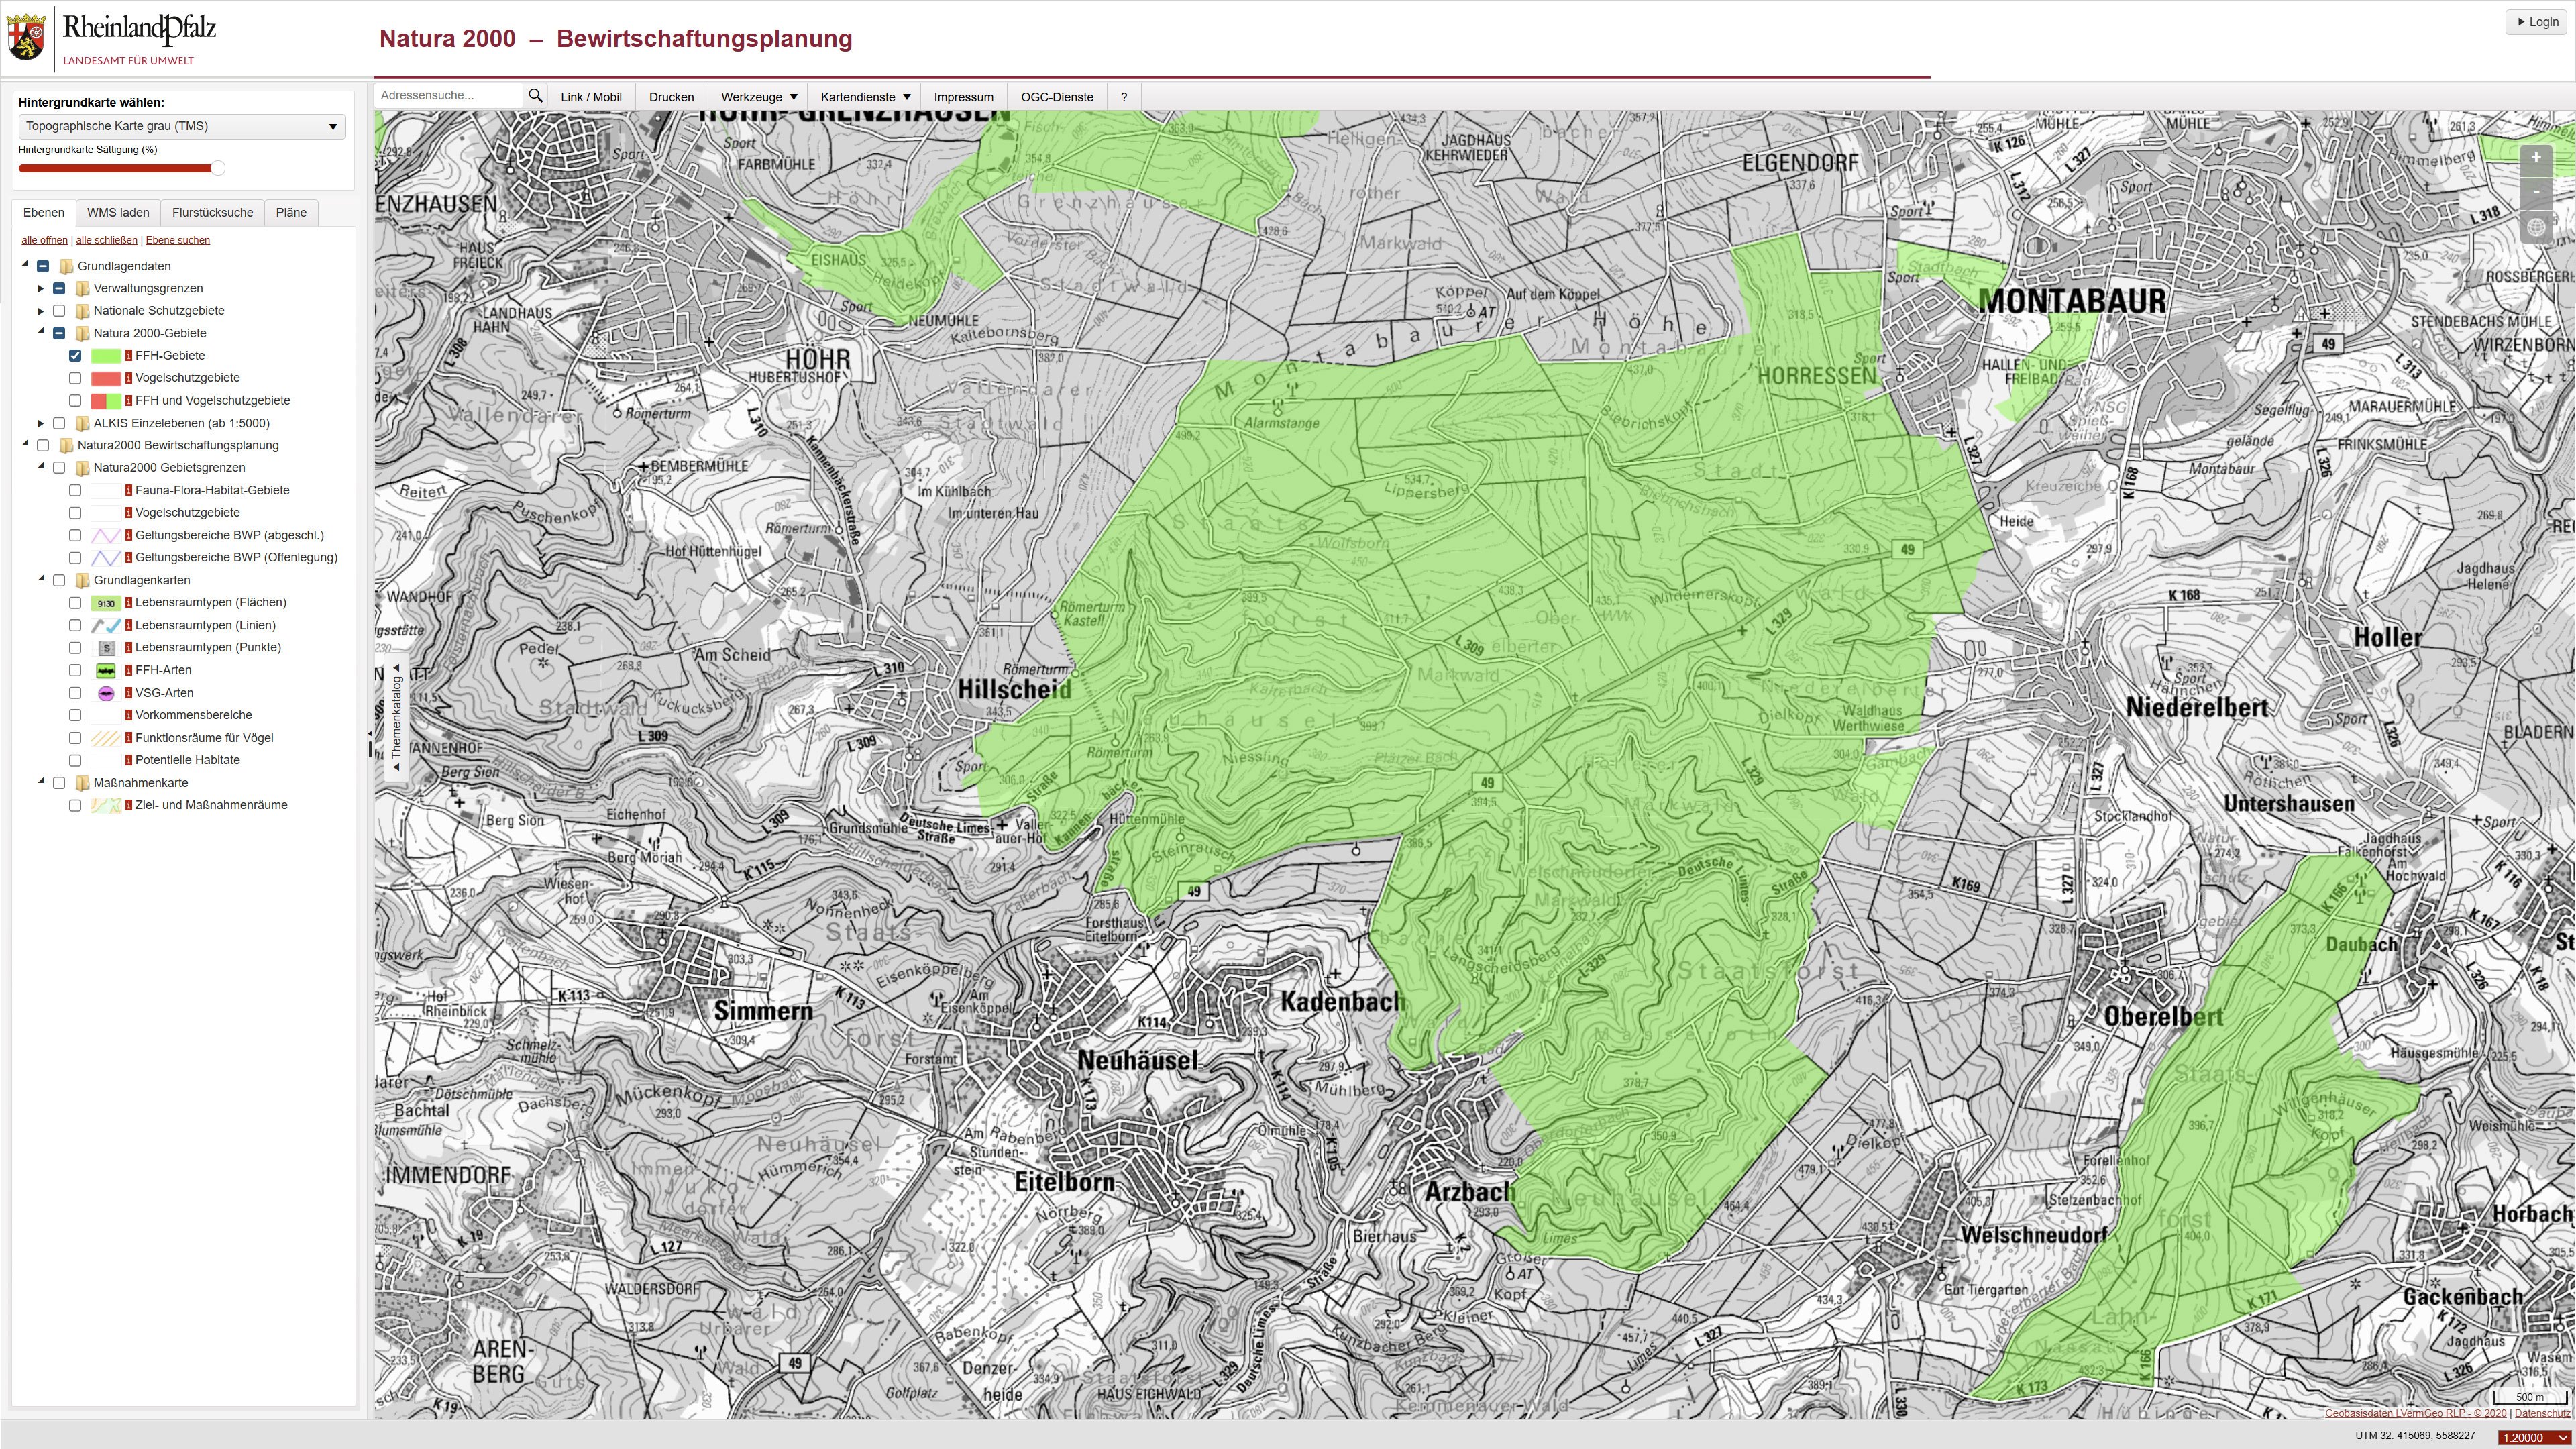Check ALKIS Einzelebenen checkbox
2576x1449 pixels.
pyautogui.click(x=59, y=424)
